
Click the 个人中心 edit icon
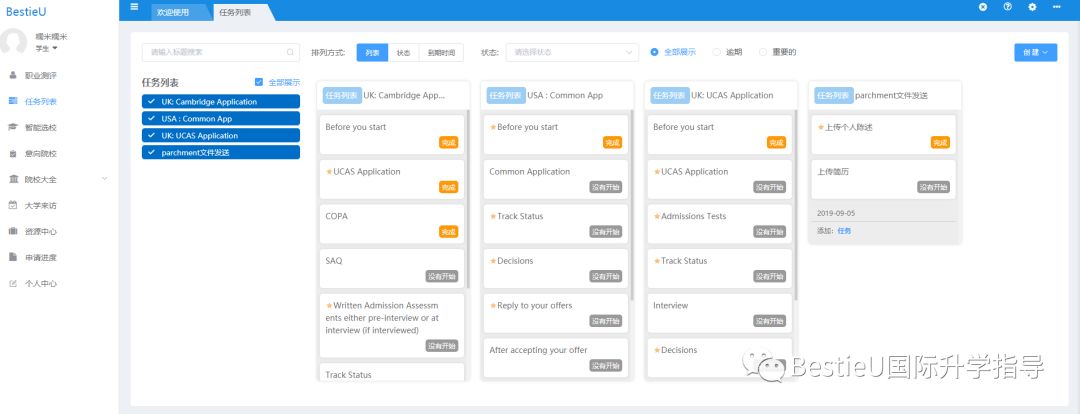tap(12, 283)
